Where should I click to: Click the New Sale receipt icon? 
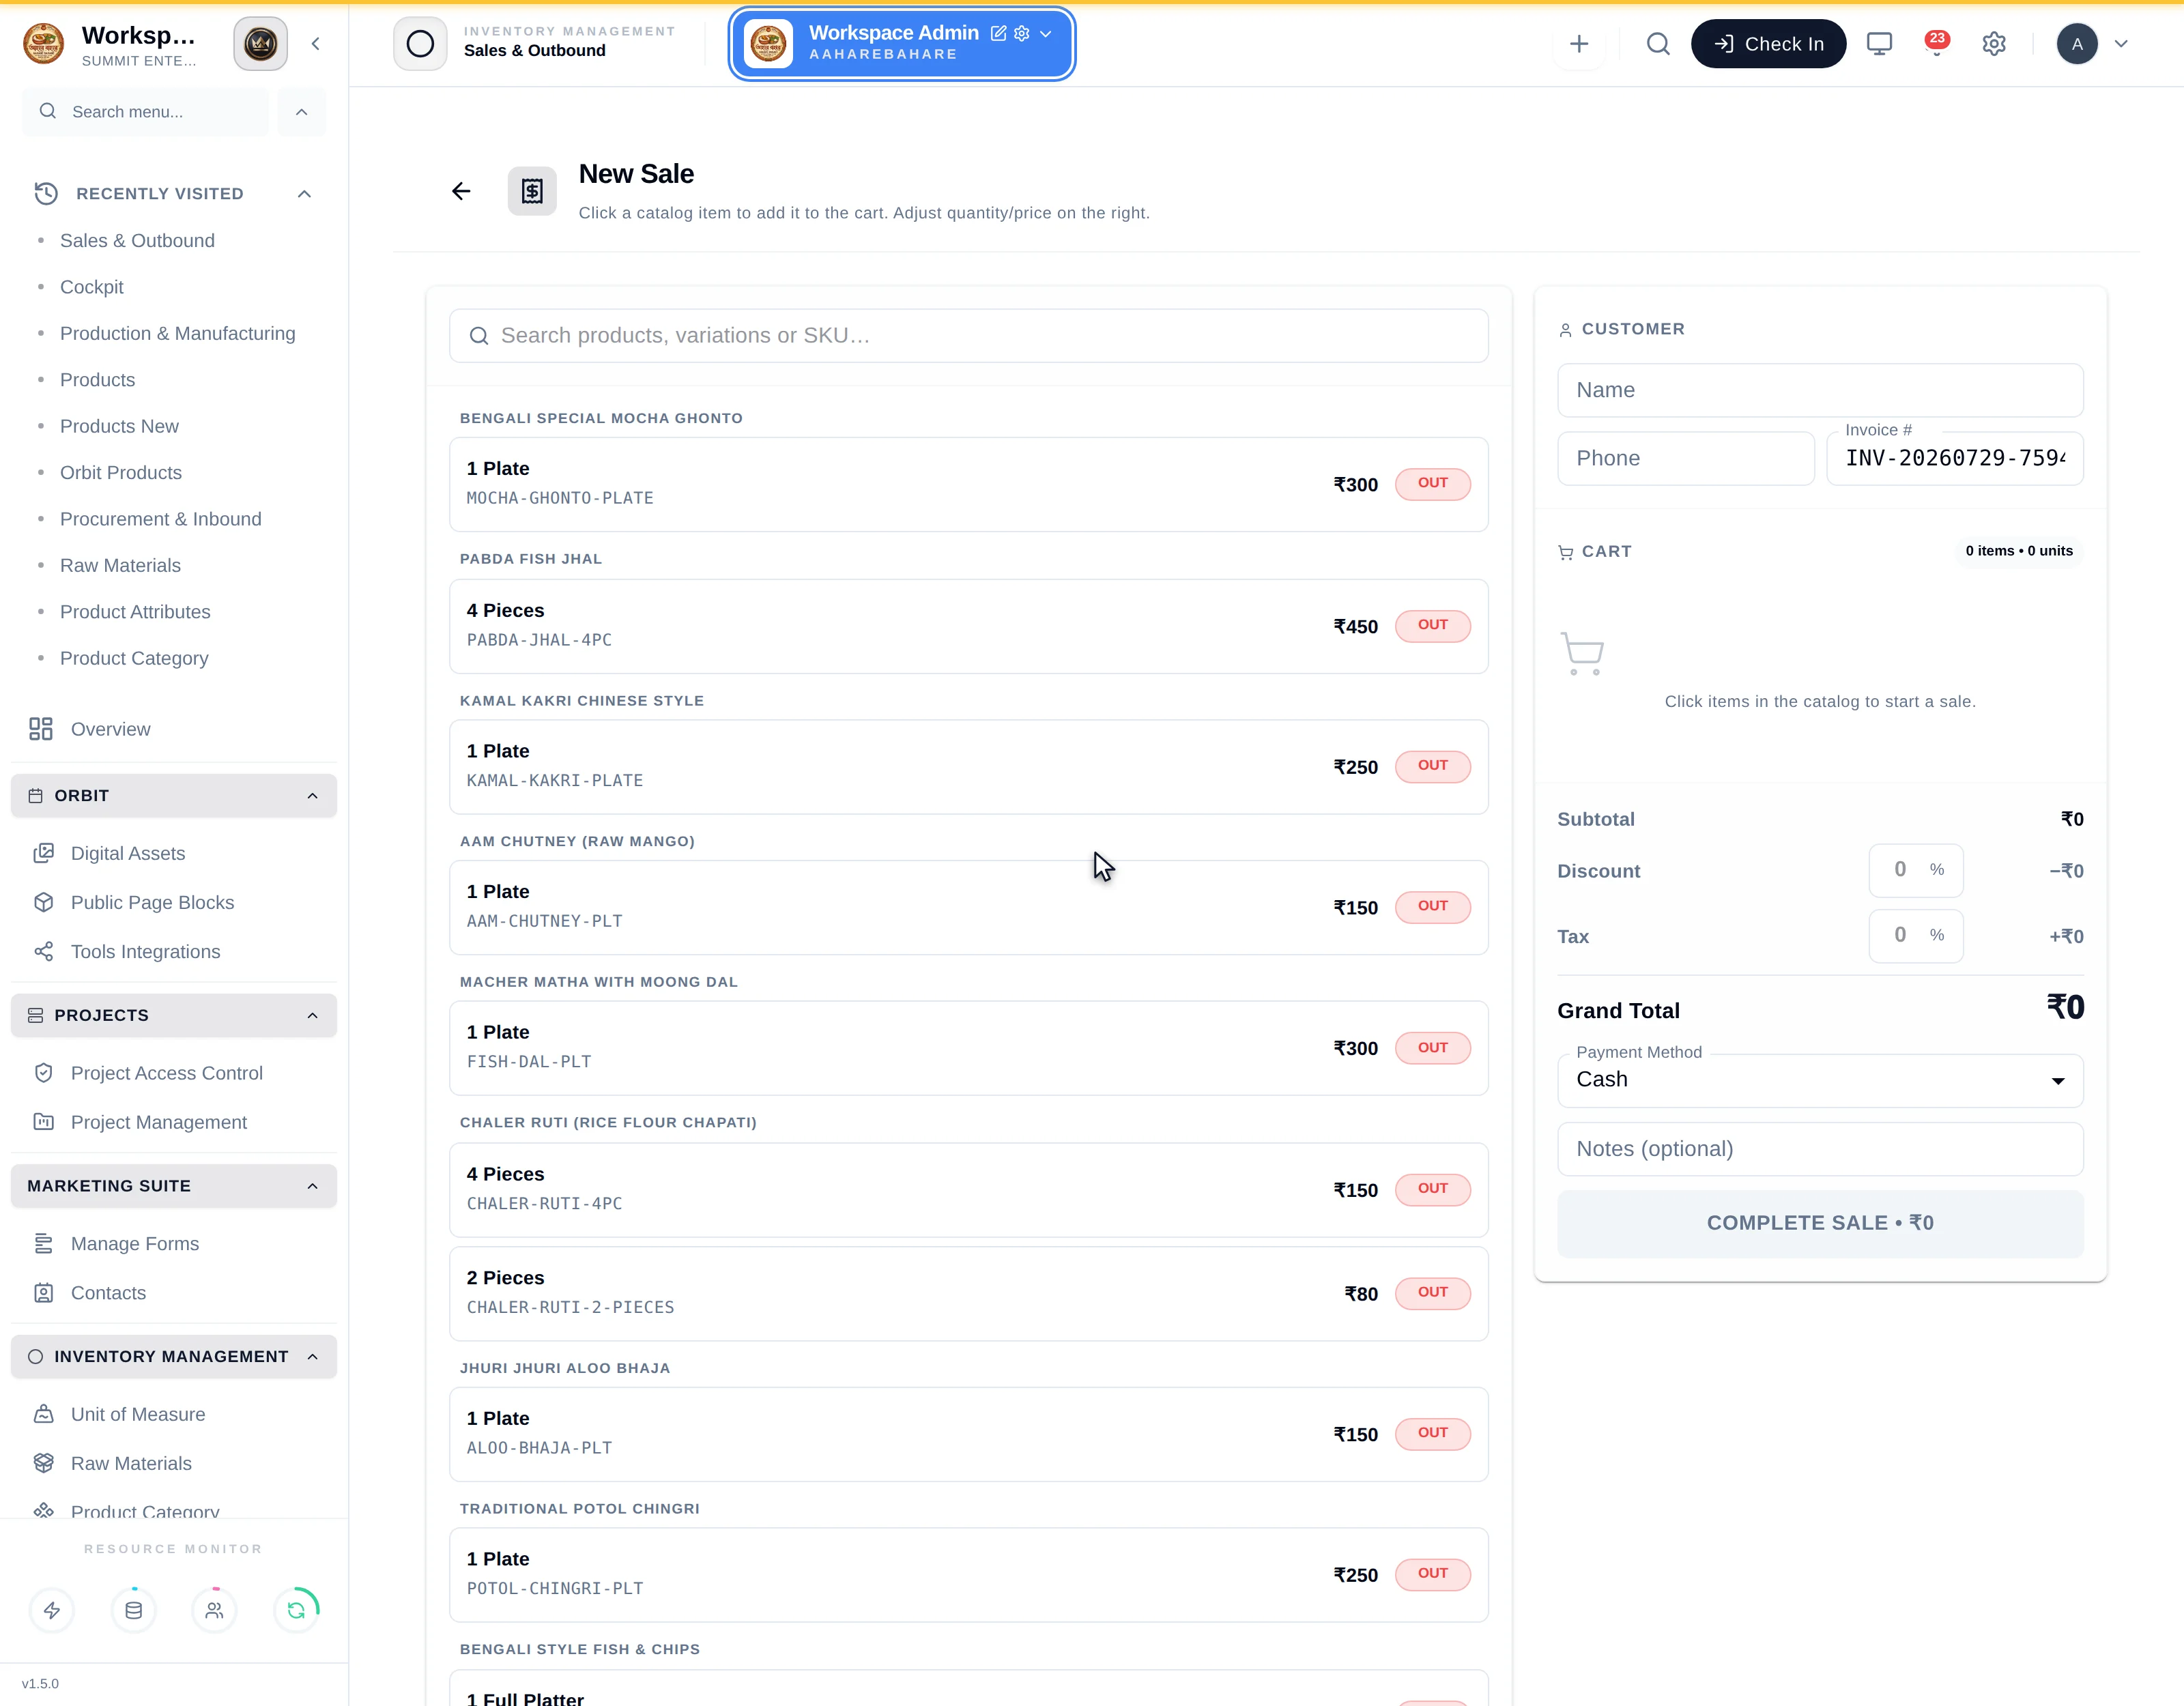coord(532,191)
